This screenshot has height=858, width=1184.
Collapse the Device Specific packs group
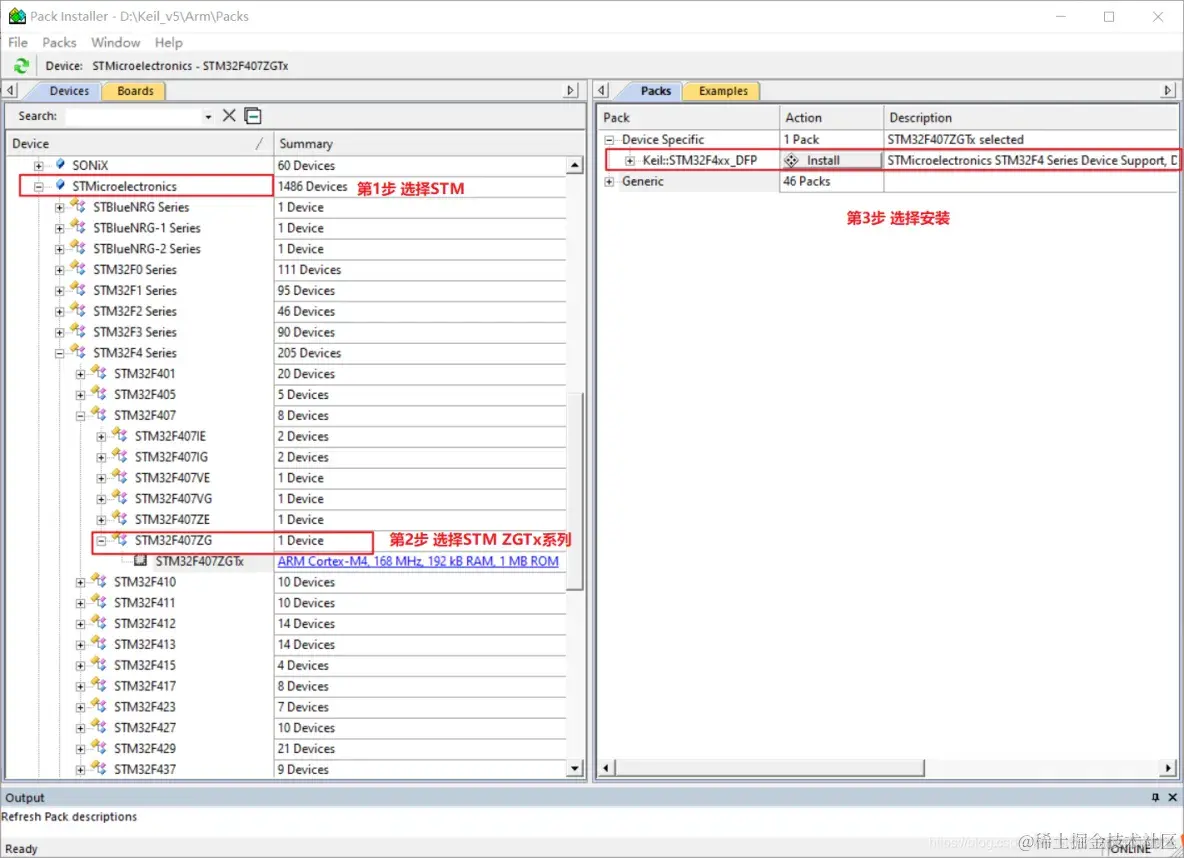tap(609, 140)
